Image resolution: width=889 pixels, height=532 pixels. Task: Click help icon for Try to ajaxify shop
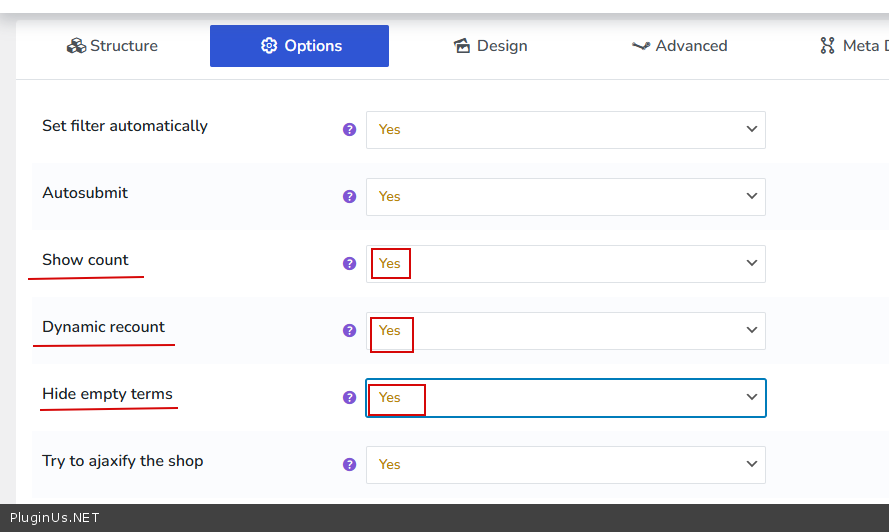[349, 465]
